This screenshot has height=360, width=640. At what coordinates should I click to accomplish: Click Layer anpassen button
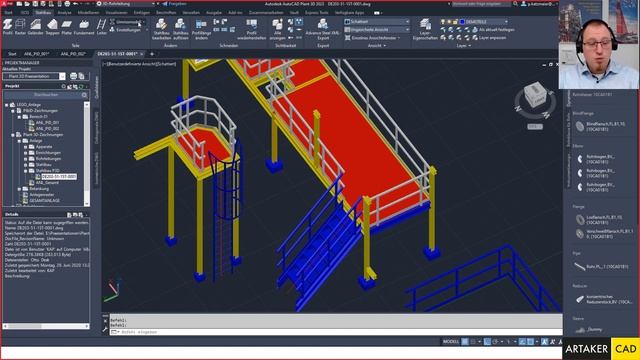tap(489, 38)
